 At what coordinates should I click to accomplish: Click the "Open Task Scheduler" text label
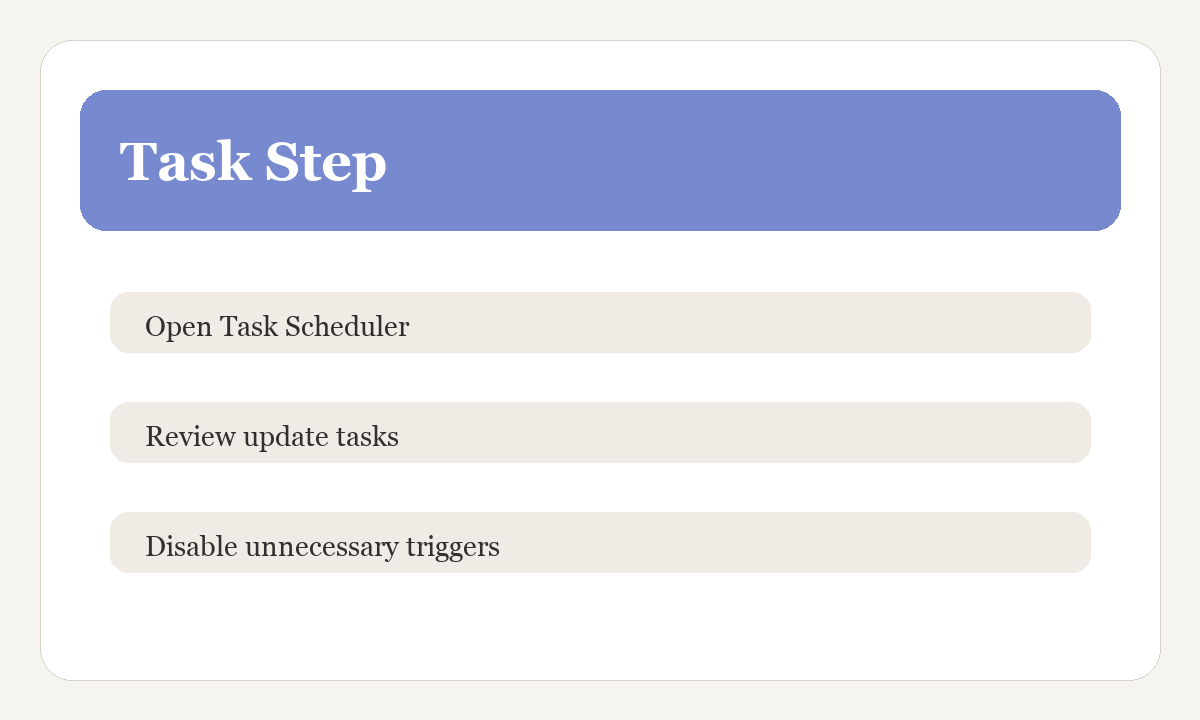click(277, 327)
